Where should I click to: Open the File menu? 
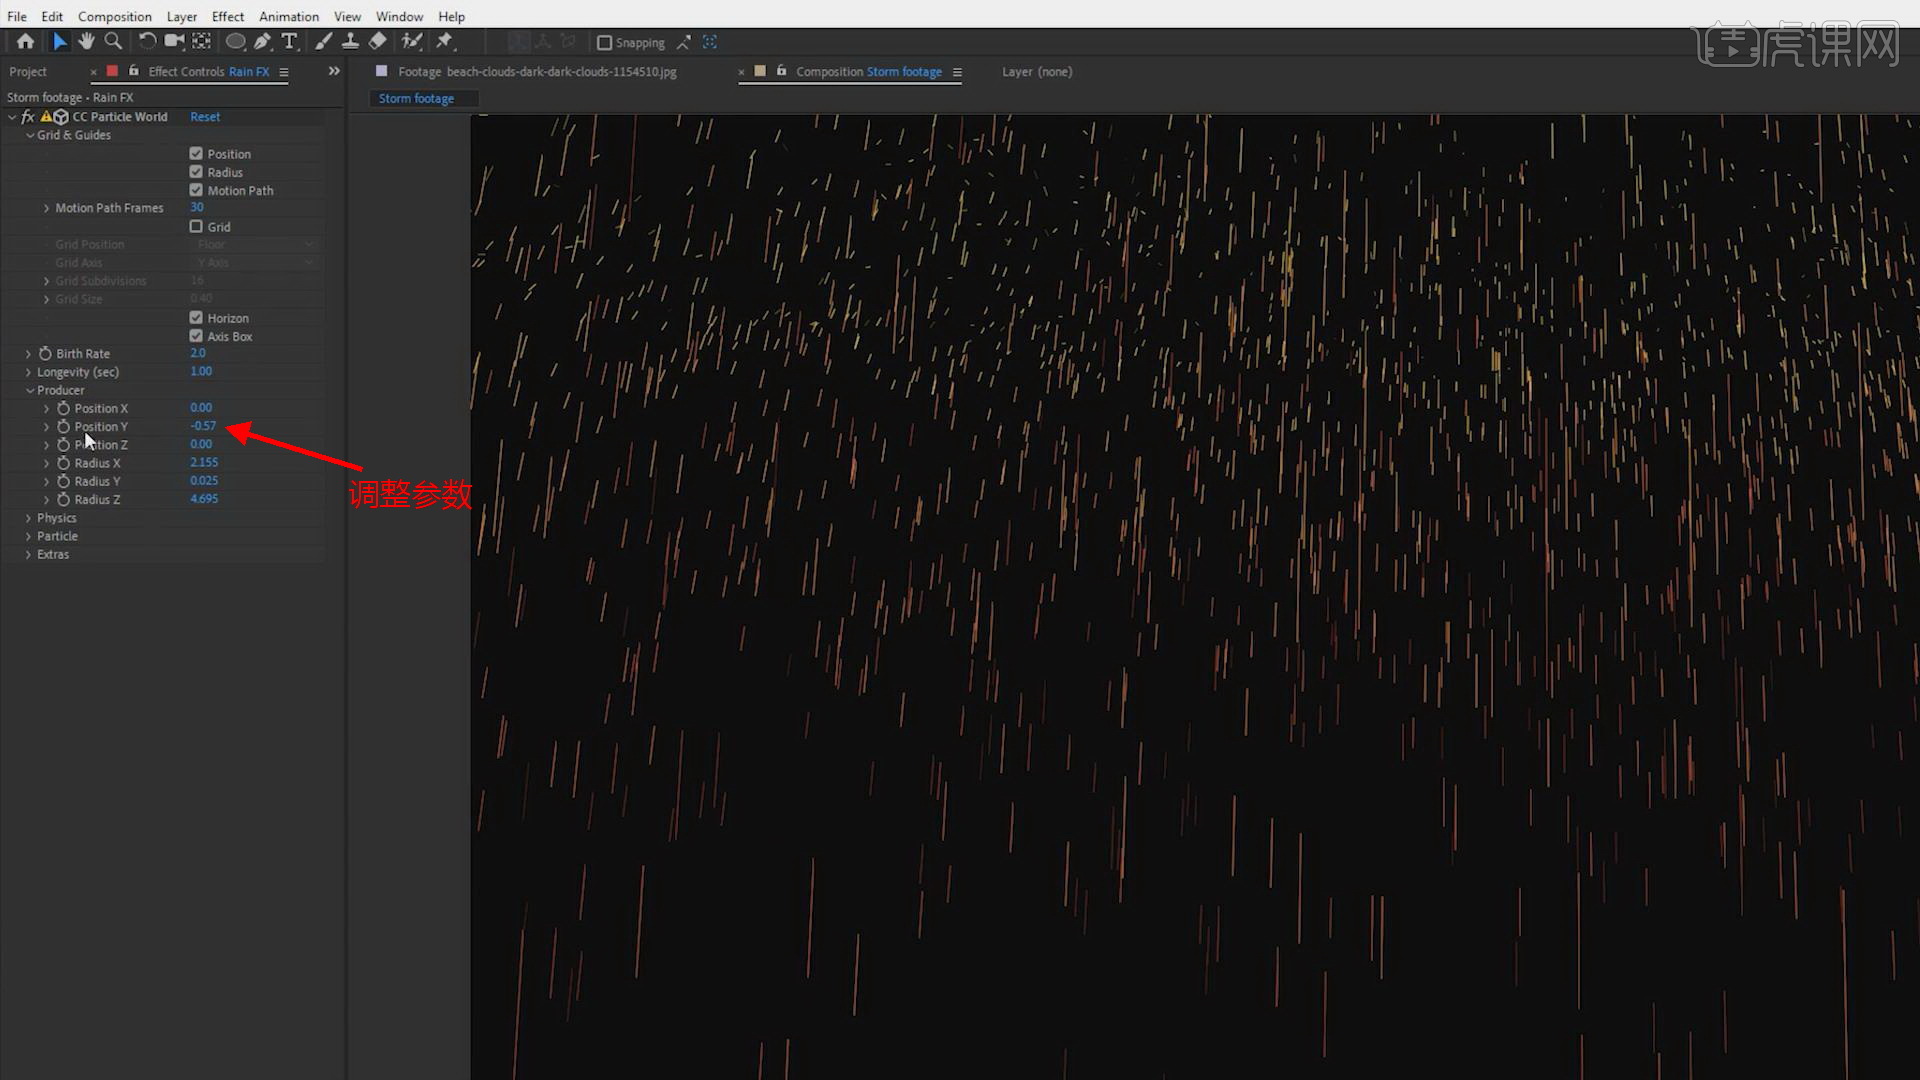pos(17,16)
